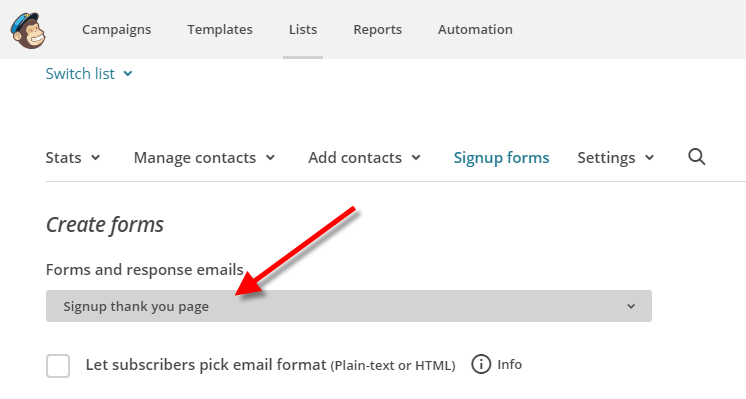Open the Signup forms link
The height and width of the screenshot is (399, 746).
click(x=501, y=157)
